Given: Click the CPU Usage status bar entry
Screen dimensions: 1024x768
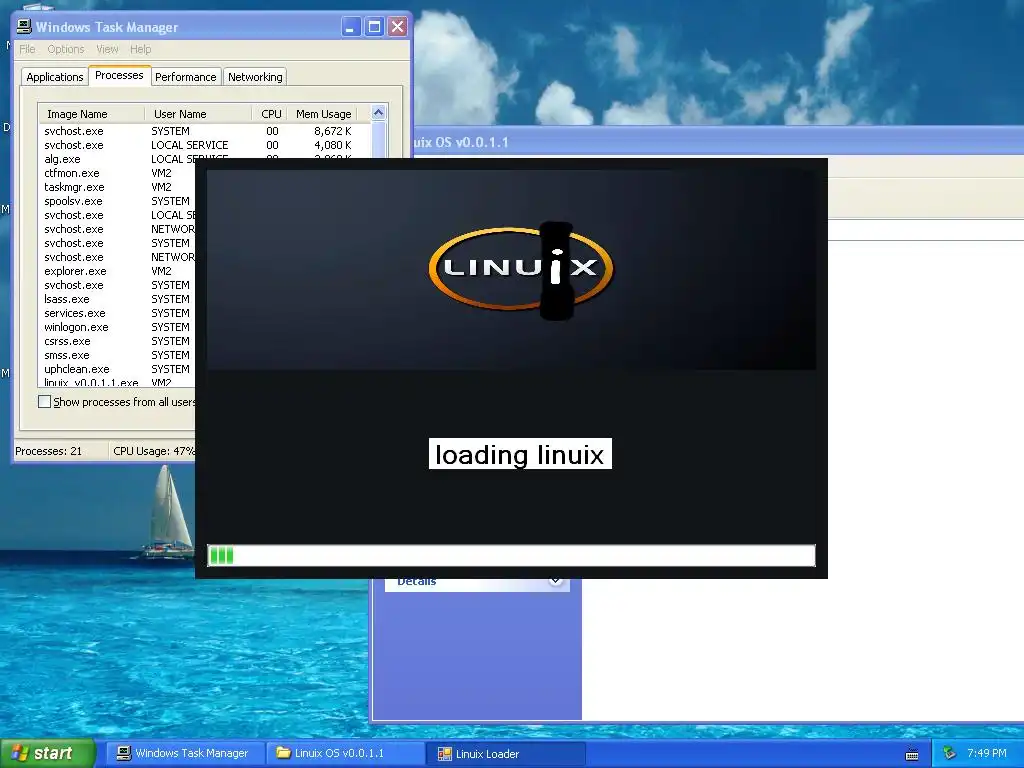Looking at the screenshot, I should point(154,451).
